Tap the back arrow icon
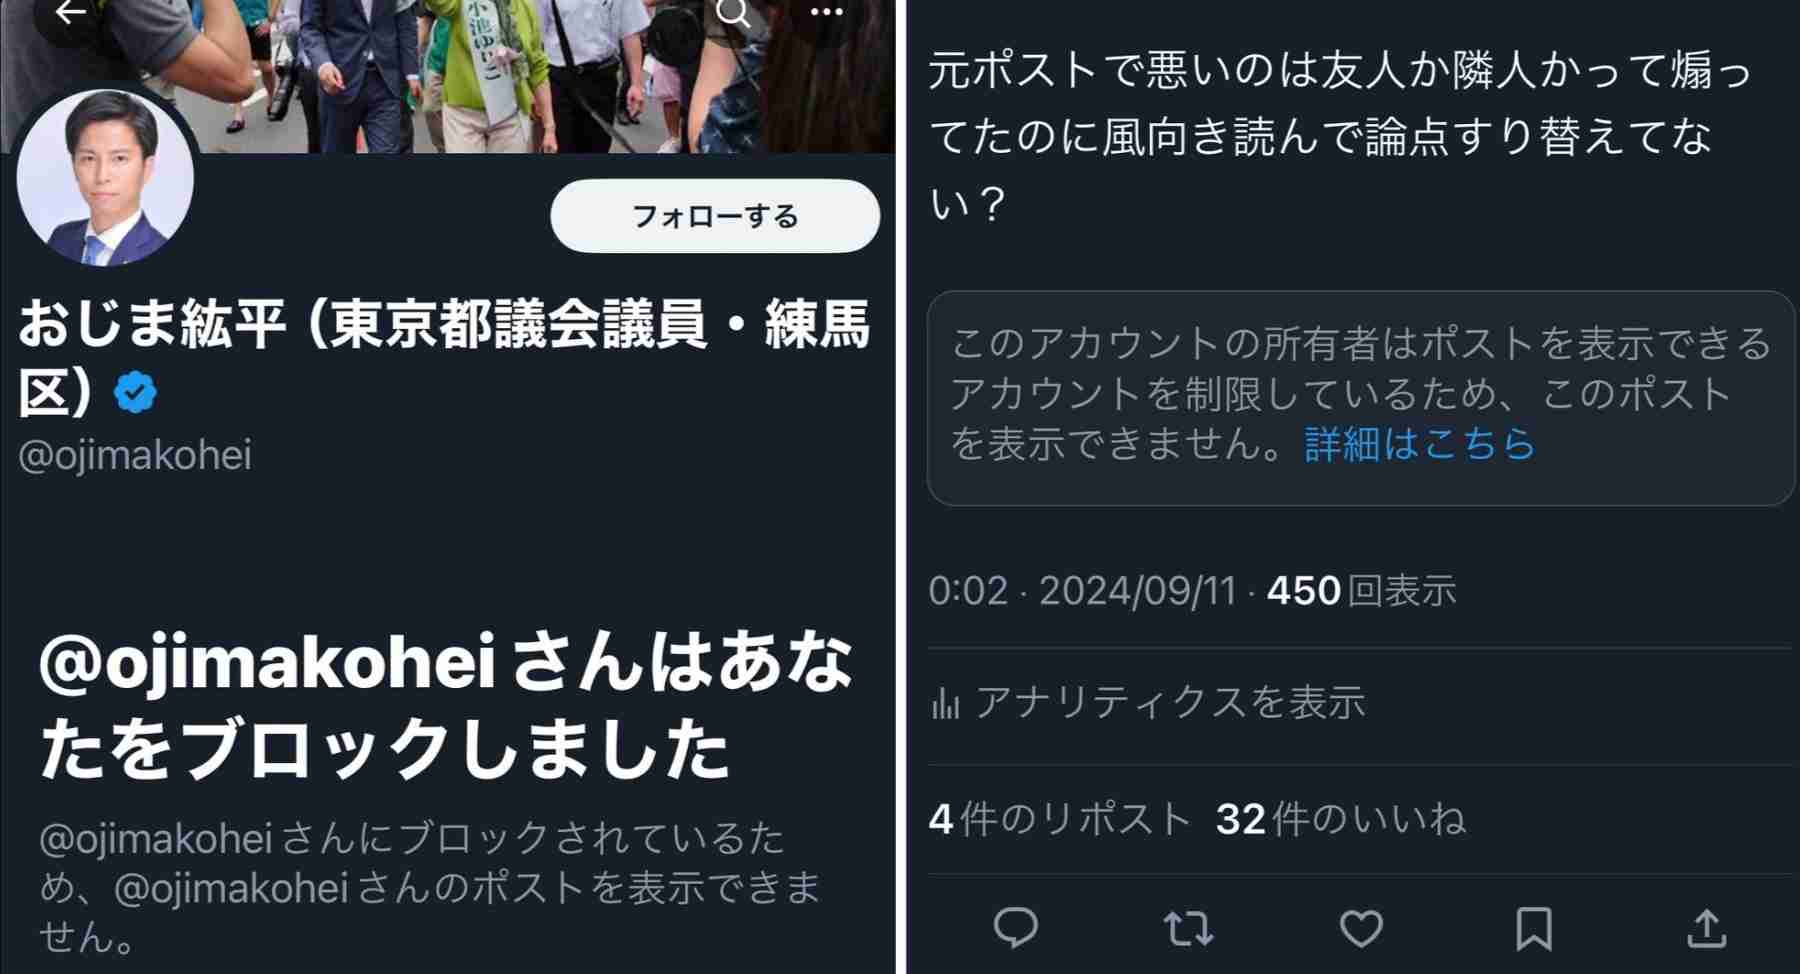This screenshot has height=974, width=1800. pyautogui.click(x=71, y=12)
